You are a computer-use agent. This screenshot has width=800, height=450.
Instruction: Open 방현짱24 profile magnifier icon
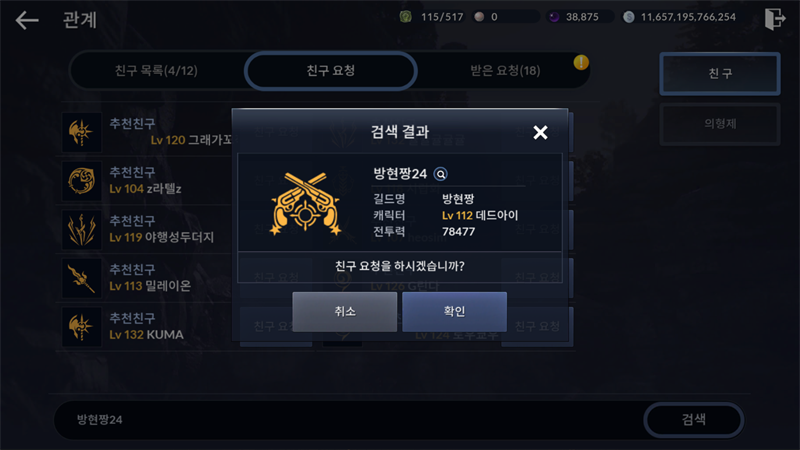(440, 174)
